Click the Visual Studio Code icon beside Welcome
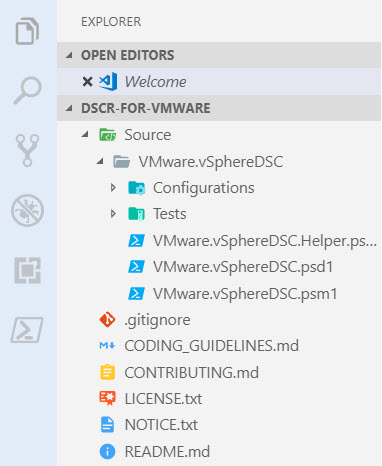 coord(108,81)
